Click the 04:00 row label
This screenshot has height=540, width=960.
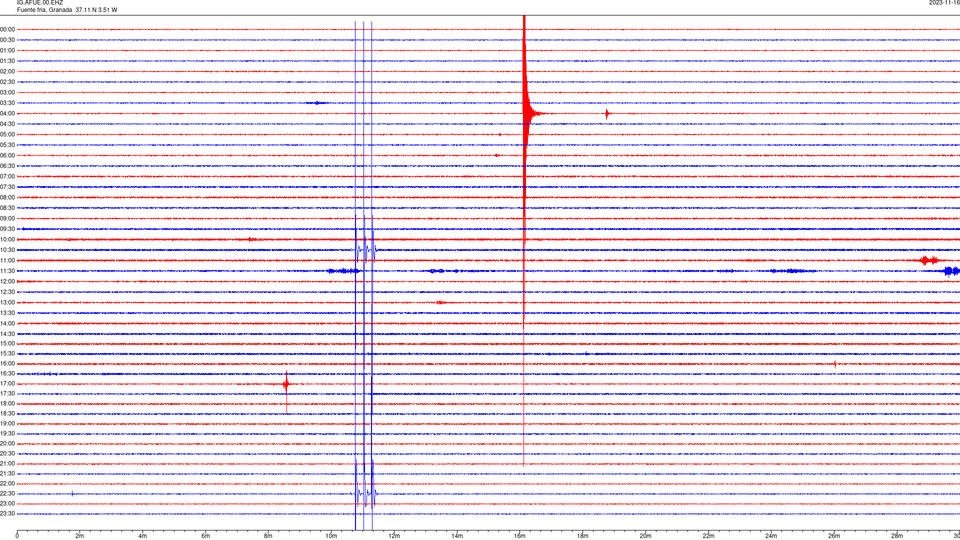8,113
